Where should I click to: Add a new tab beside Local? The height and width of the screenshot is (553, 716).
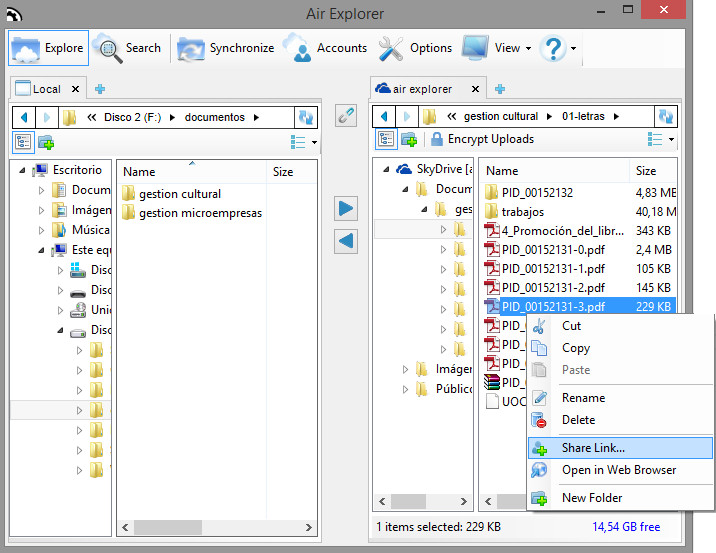point(100,89)
